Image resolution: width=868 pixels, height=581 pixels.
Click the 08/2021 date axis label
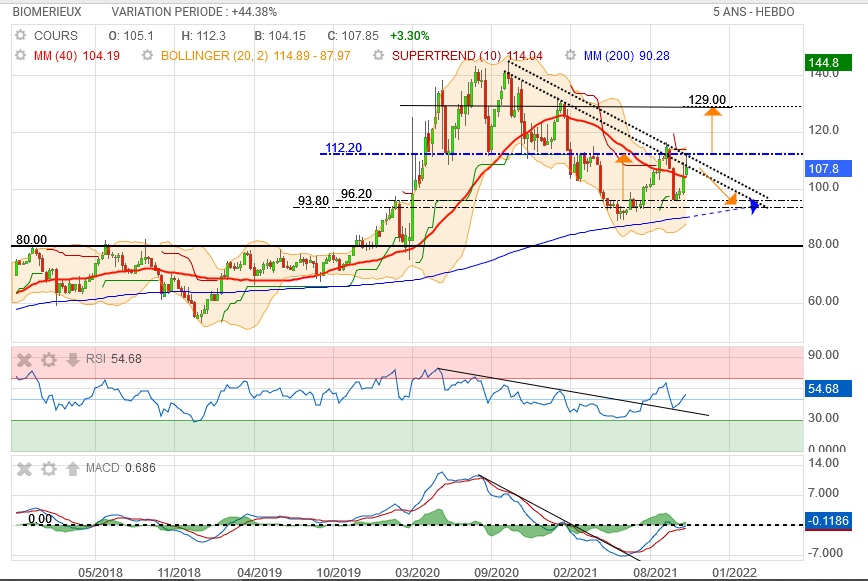[655, 572]
